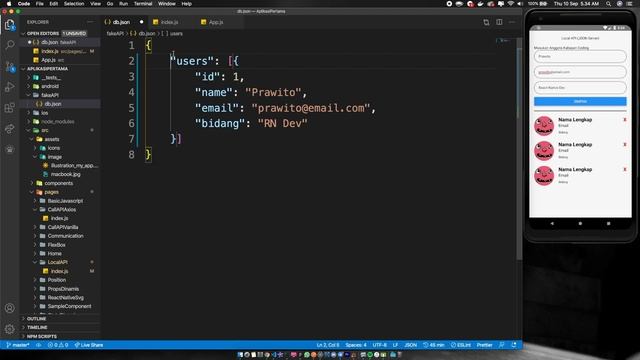
Task: Open the notifications bell in status bar
Action: pos(514,345)
